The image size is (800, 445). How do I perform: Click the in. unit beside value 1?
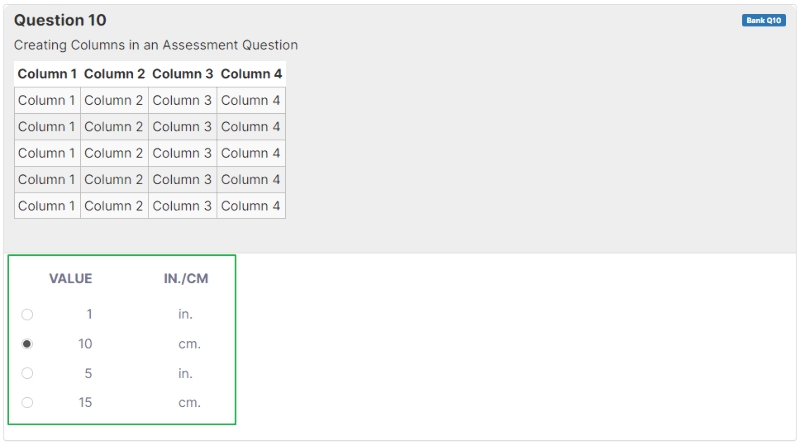186,314
